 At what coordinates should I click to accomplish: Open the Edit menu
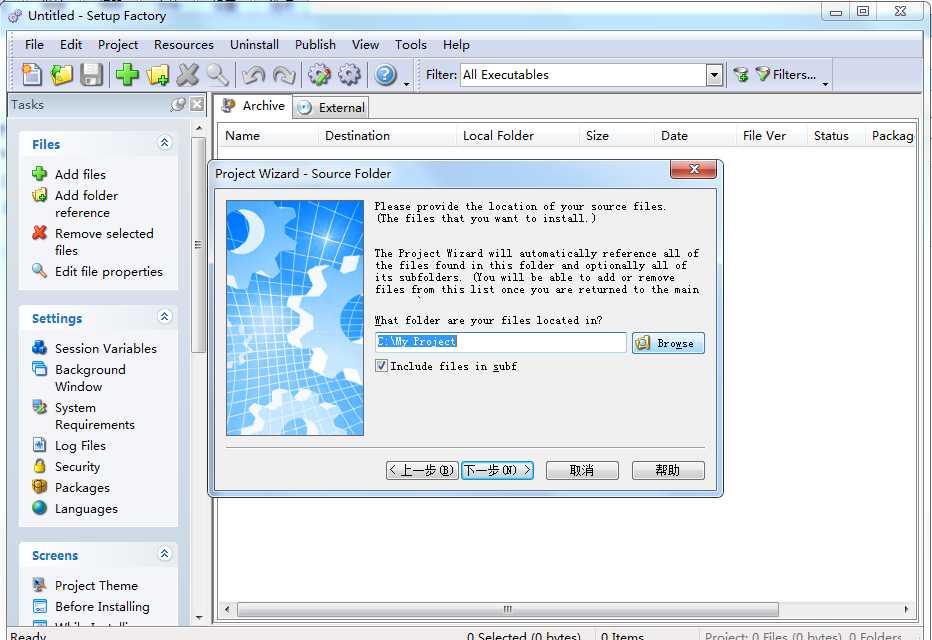(71, 45)
